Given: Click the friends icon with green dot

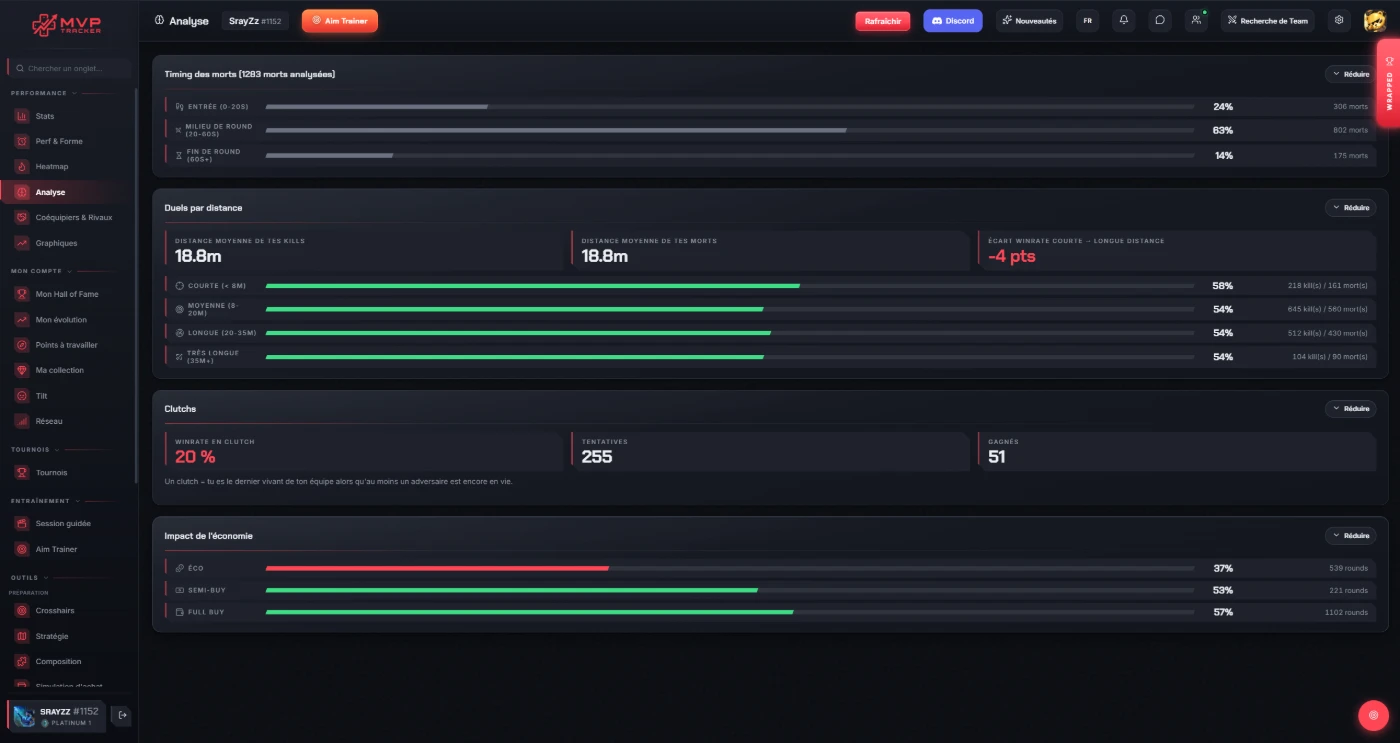Looking at the screenshot, I should [x=1196, y=20].
